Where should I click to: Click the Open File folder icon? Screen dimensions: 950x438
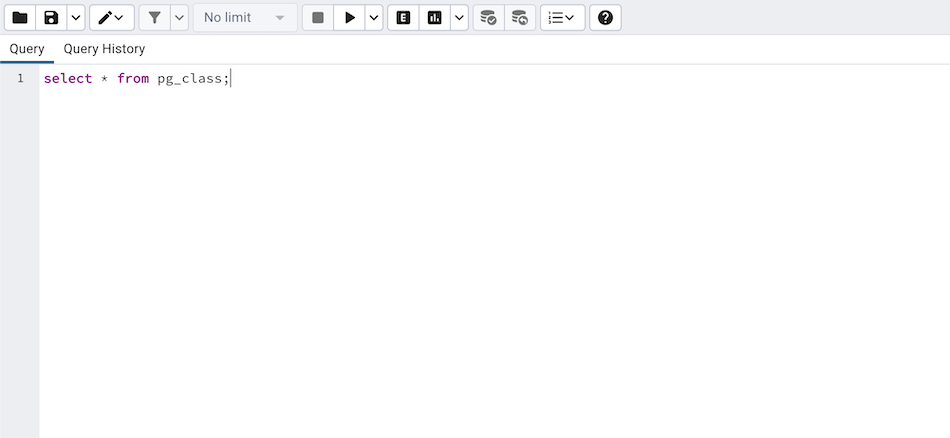(20, 18)
